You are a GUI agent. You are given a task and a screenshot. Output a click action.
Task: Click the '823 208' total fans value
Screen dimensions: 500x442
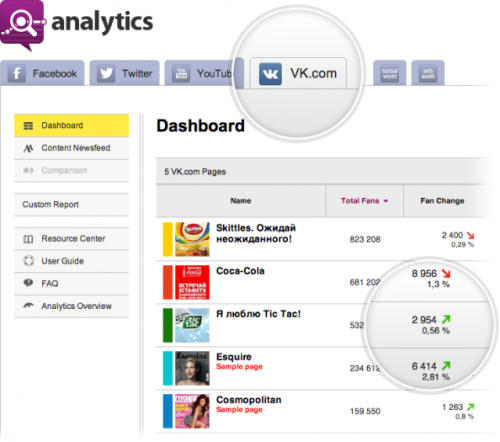[x=365, y=239]
